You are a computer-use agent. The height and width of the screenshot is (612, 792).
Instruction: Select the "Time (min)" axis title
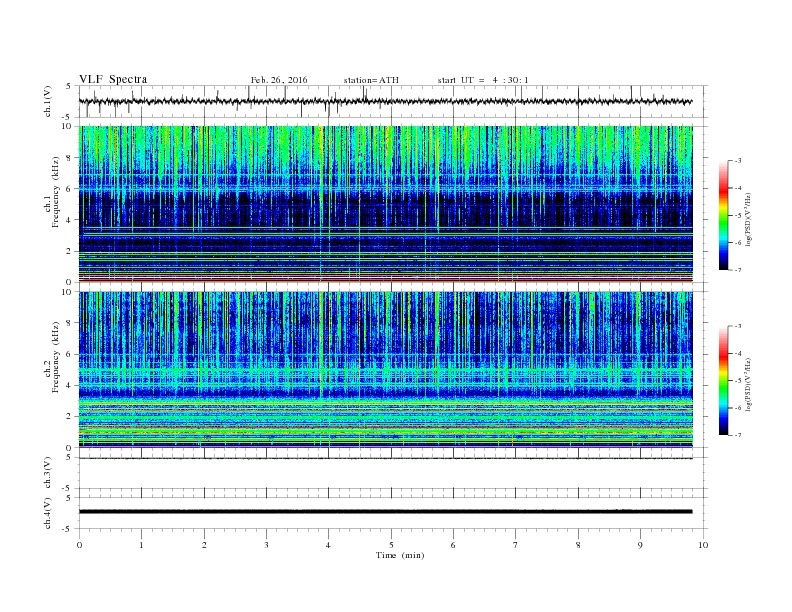coord(400,555)
